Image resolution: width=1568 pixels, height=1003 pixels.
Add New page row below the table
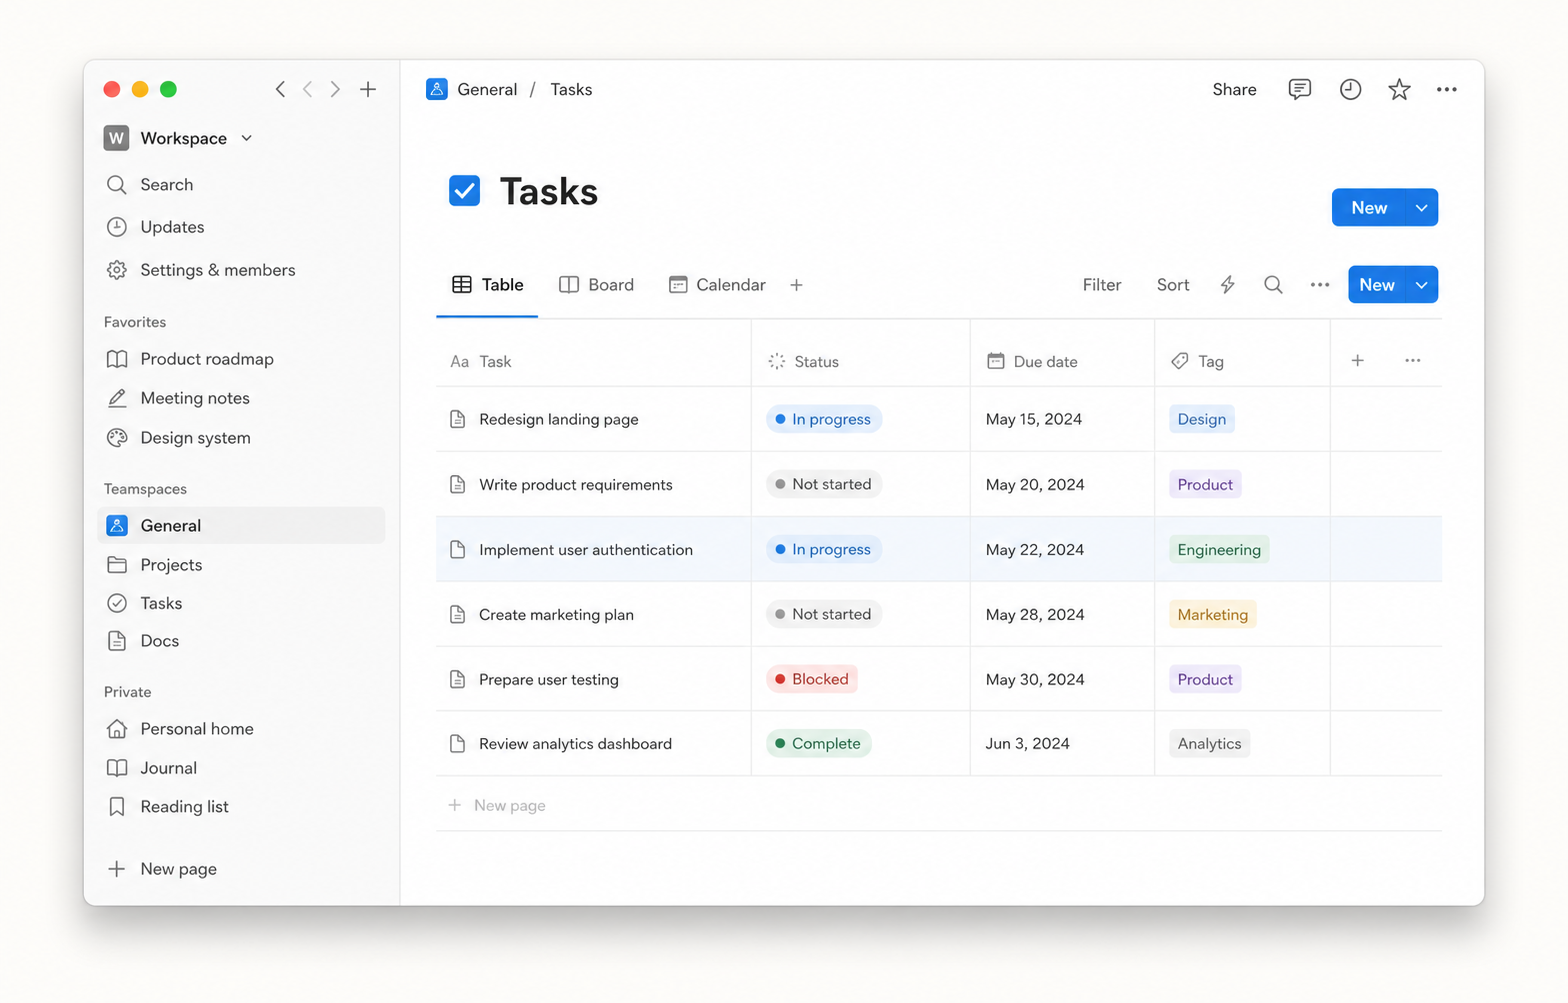pos(939,805)
